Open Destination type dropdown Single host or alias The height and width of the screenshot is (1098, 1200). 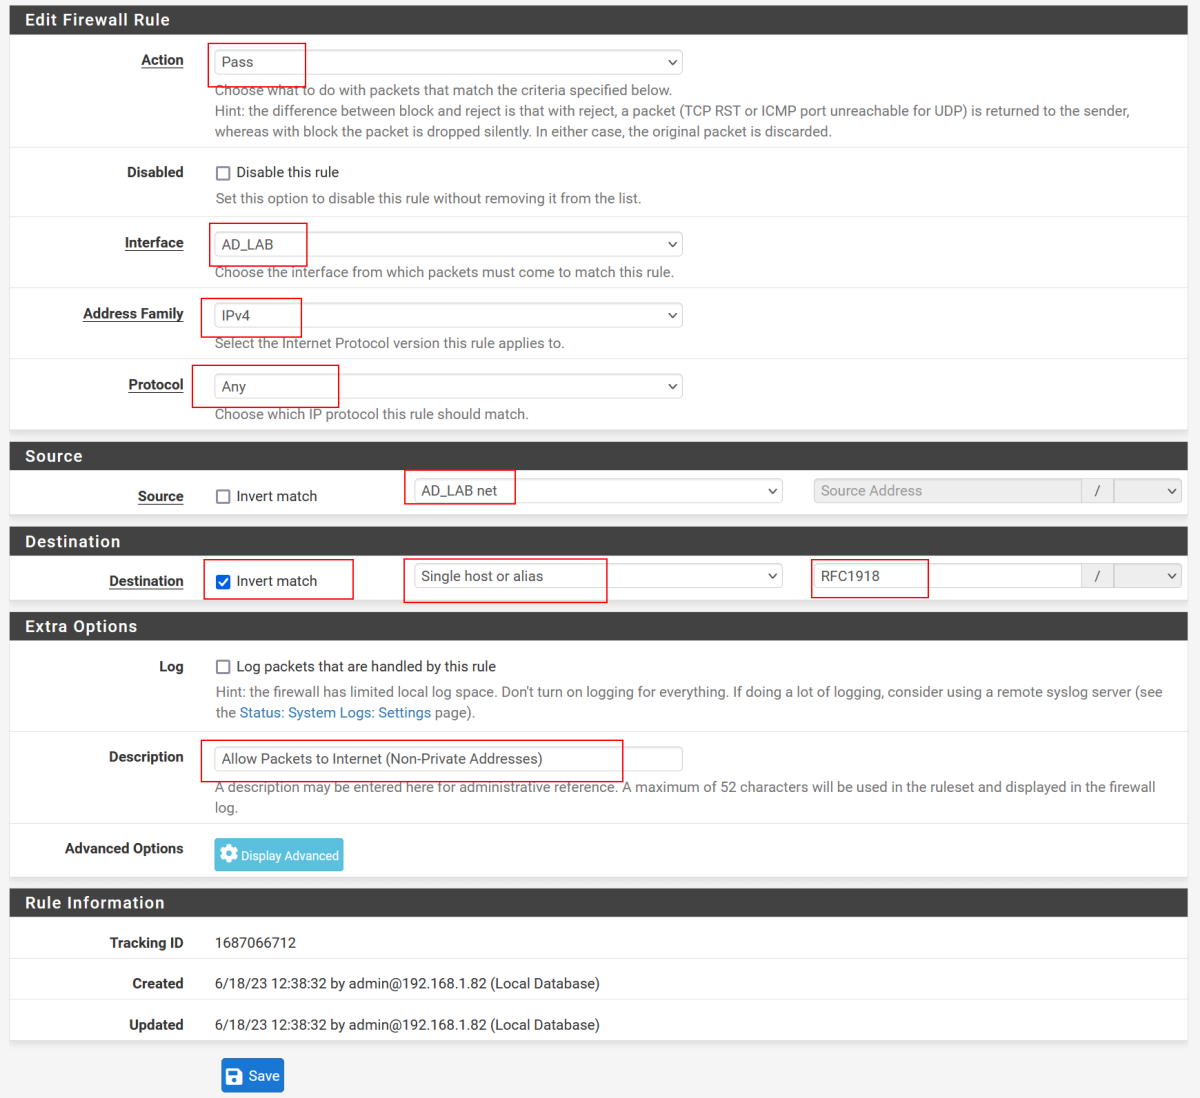pos(598,576)
